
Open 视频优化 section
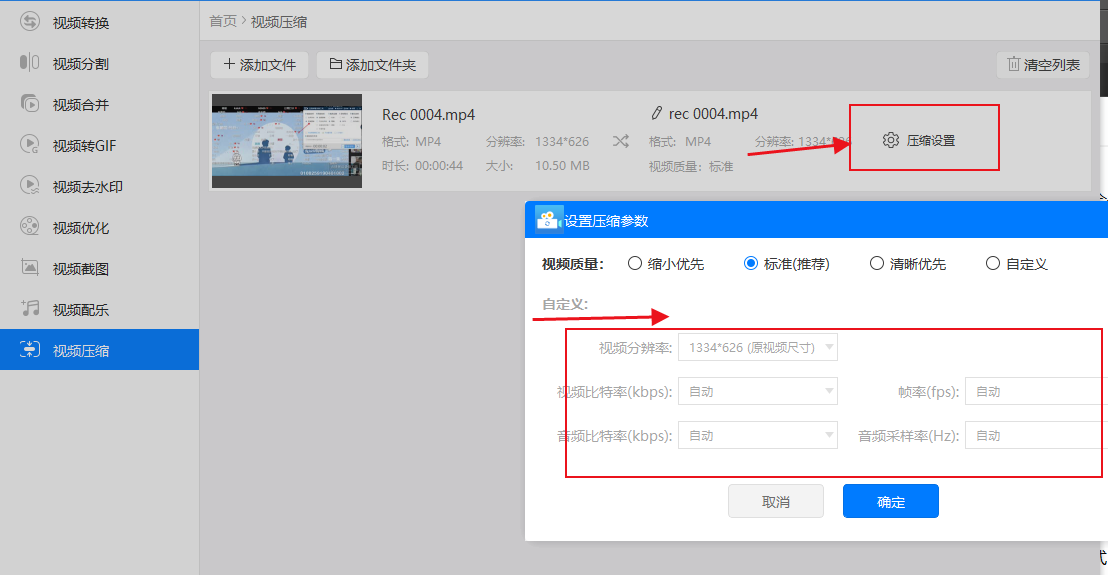[100, 227]
